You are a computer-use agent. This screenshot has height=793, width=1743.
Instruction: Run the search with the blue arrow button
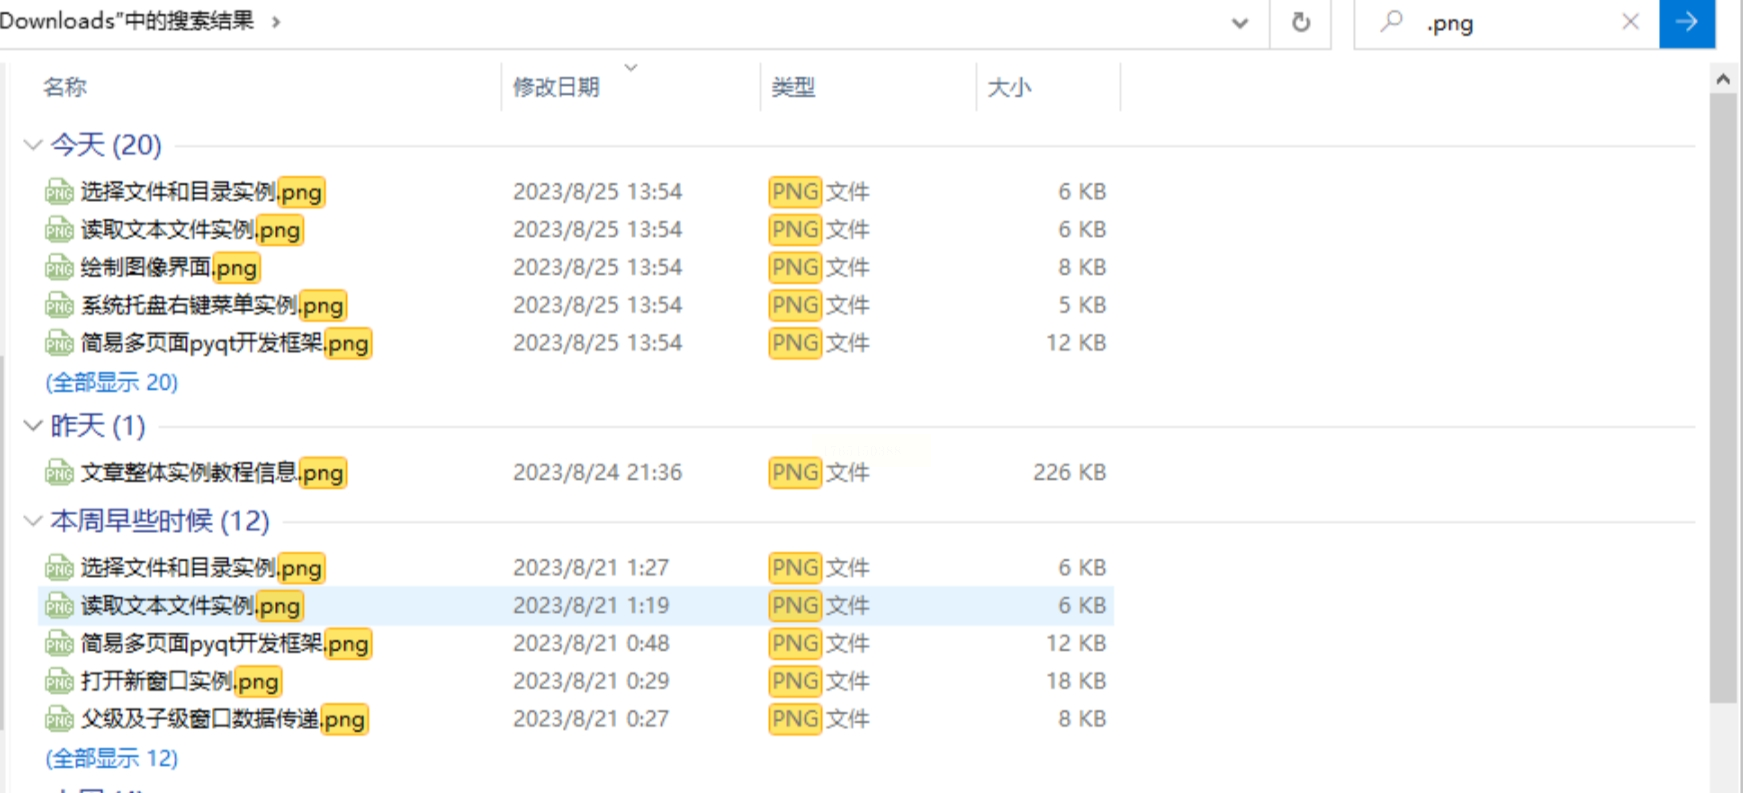point(1687,22)
